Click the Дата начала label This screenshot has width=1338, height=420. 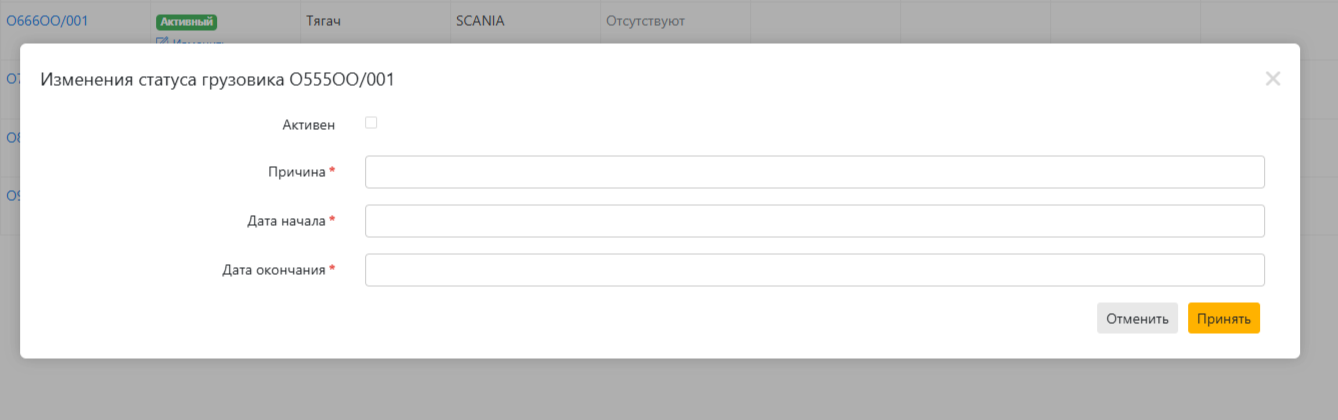[286, 221]
